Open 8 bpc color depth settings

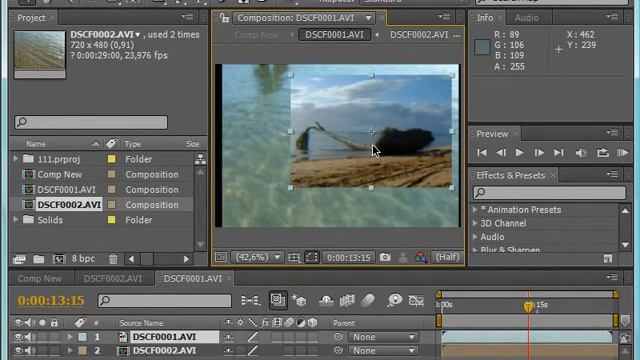coord(83,258)
